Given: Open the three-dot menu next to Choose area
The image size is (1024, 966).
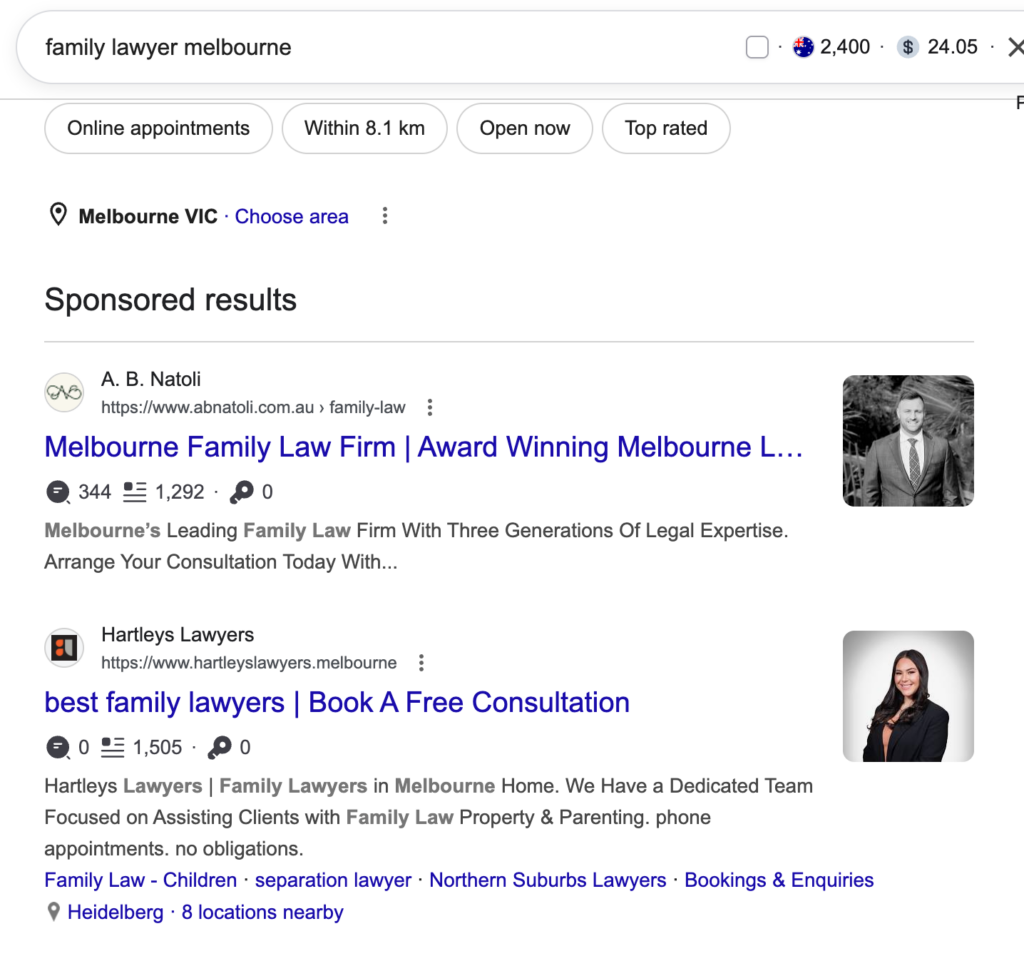Looking at the screenshot, I should (x=385, y=216).
